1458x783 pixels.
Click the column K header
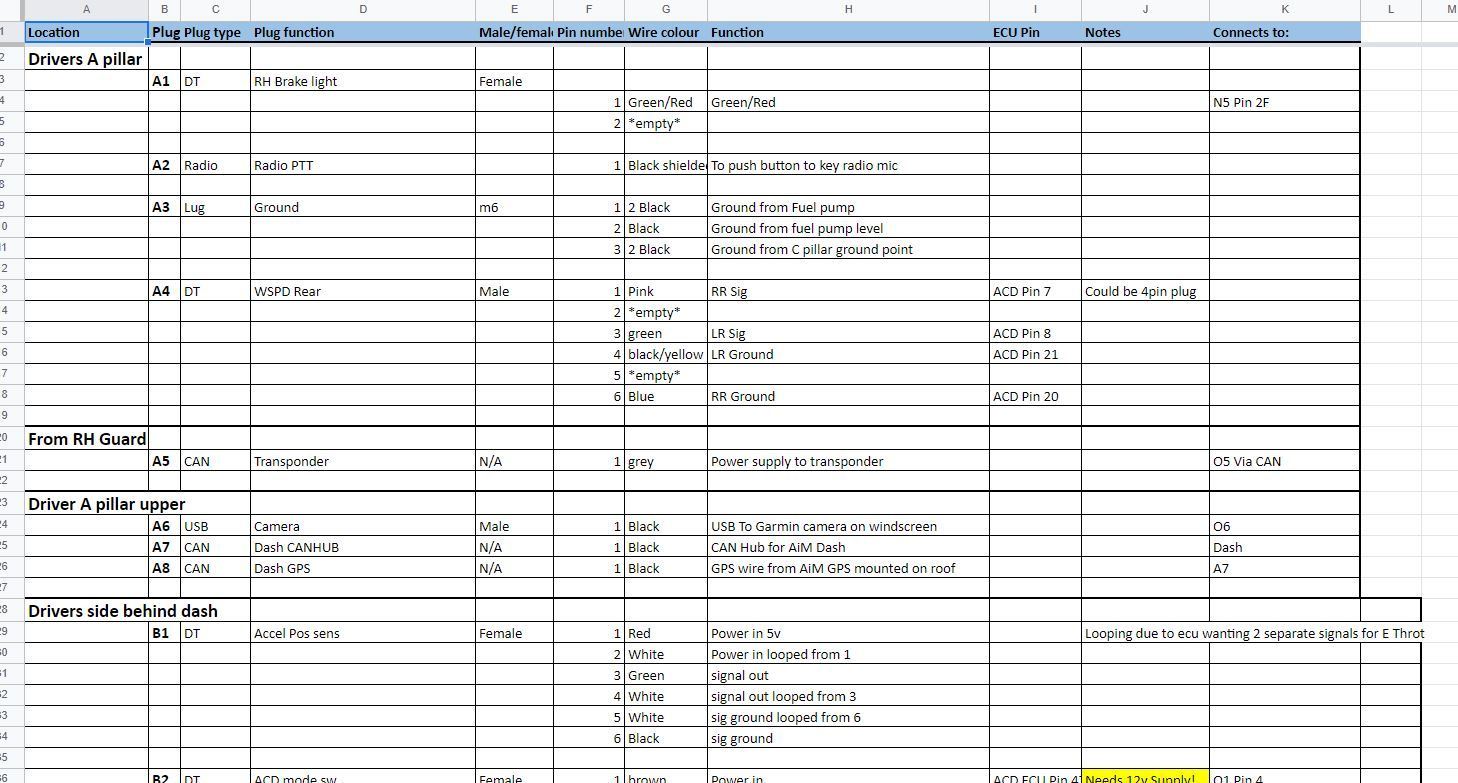pyautogui.click(x=1284, y=9)
